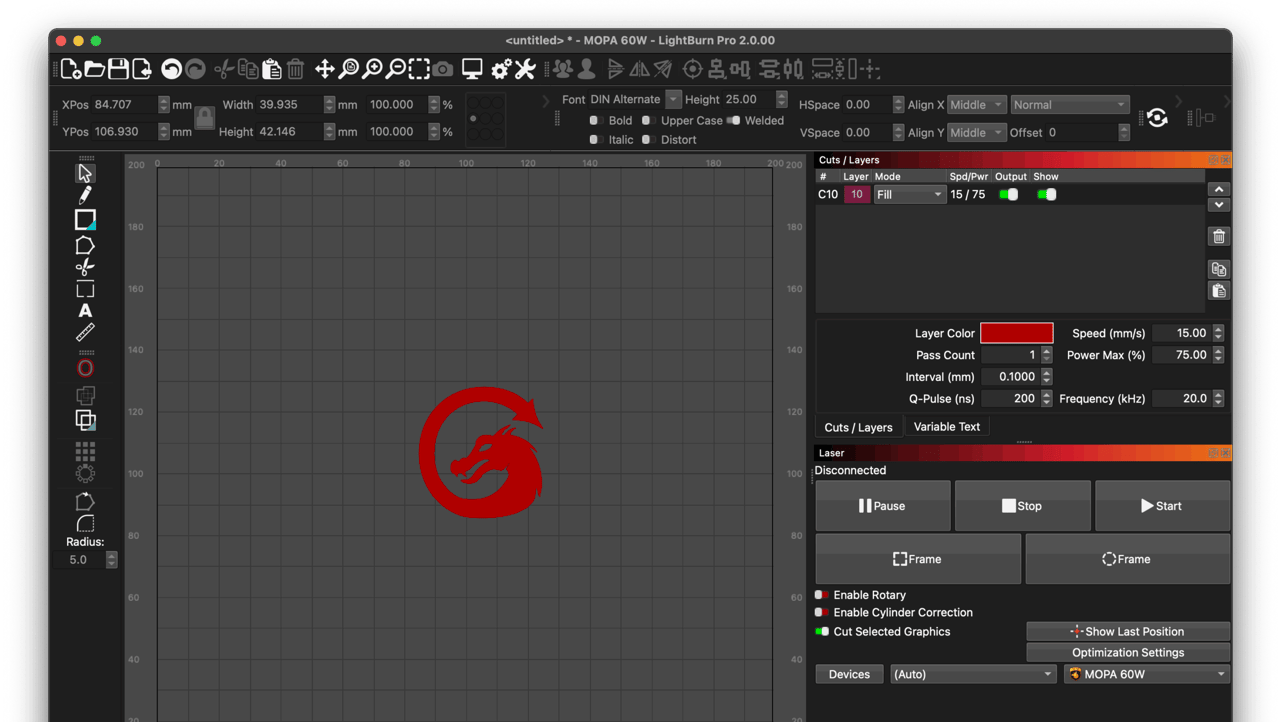Viewport: 1281px width, 722px height.
Task: Select the Cuts / Layers tab
Action: 858,427
